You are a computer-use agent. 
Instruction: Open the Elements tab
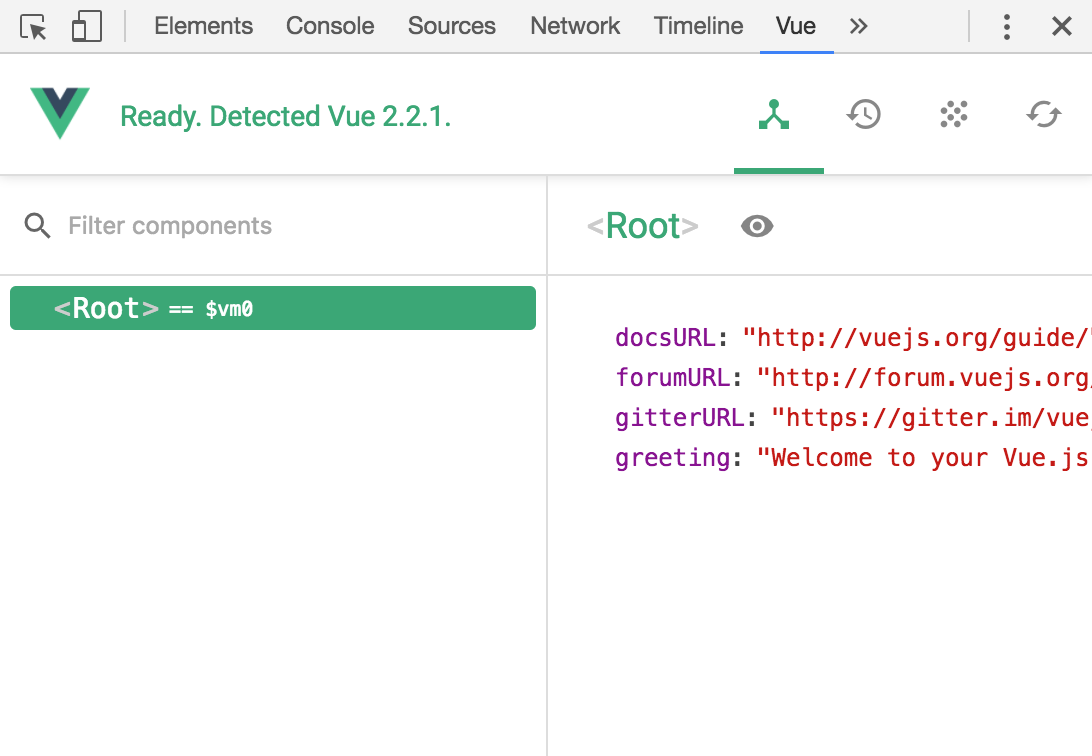pyautogui.click(x=203, y=26)
